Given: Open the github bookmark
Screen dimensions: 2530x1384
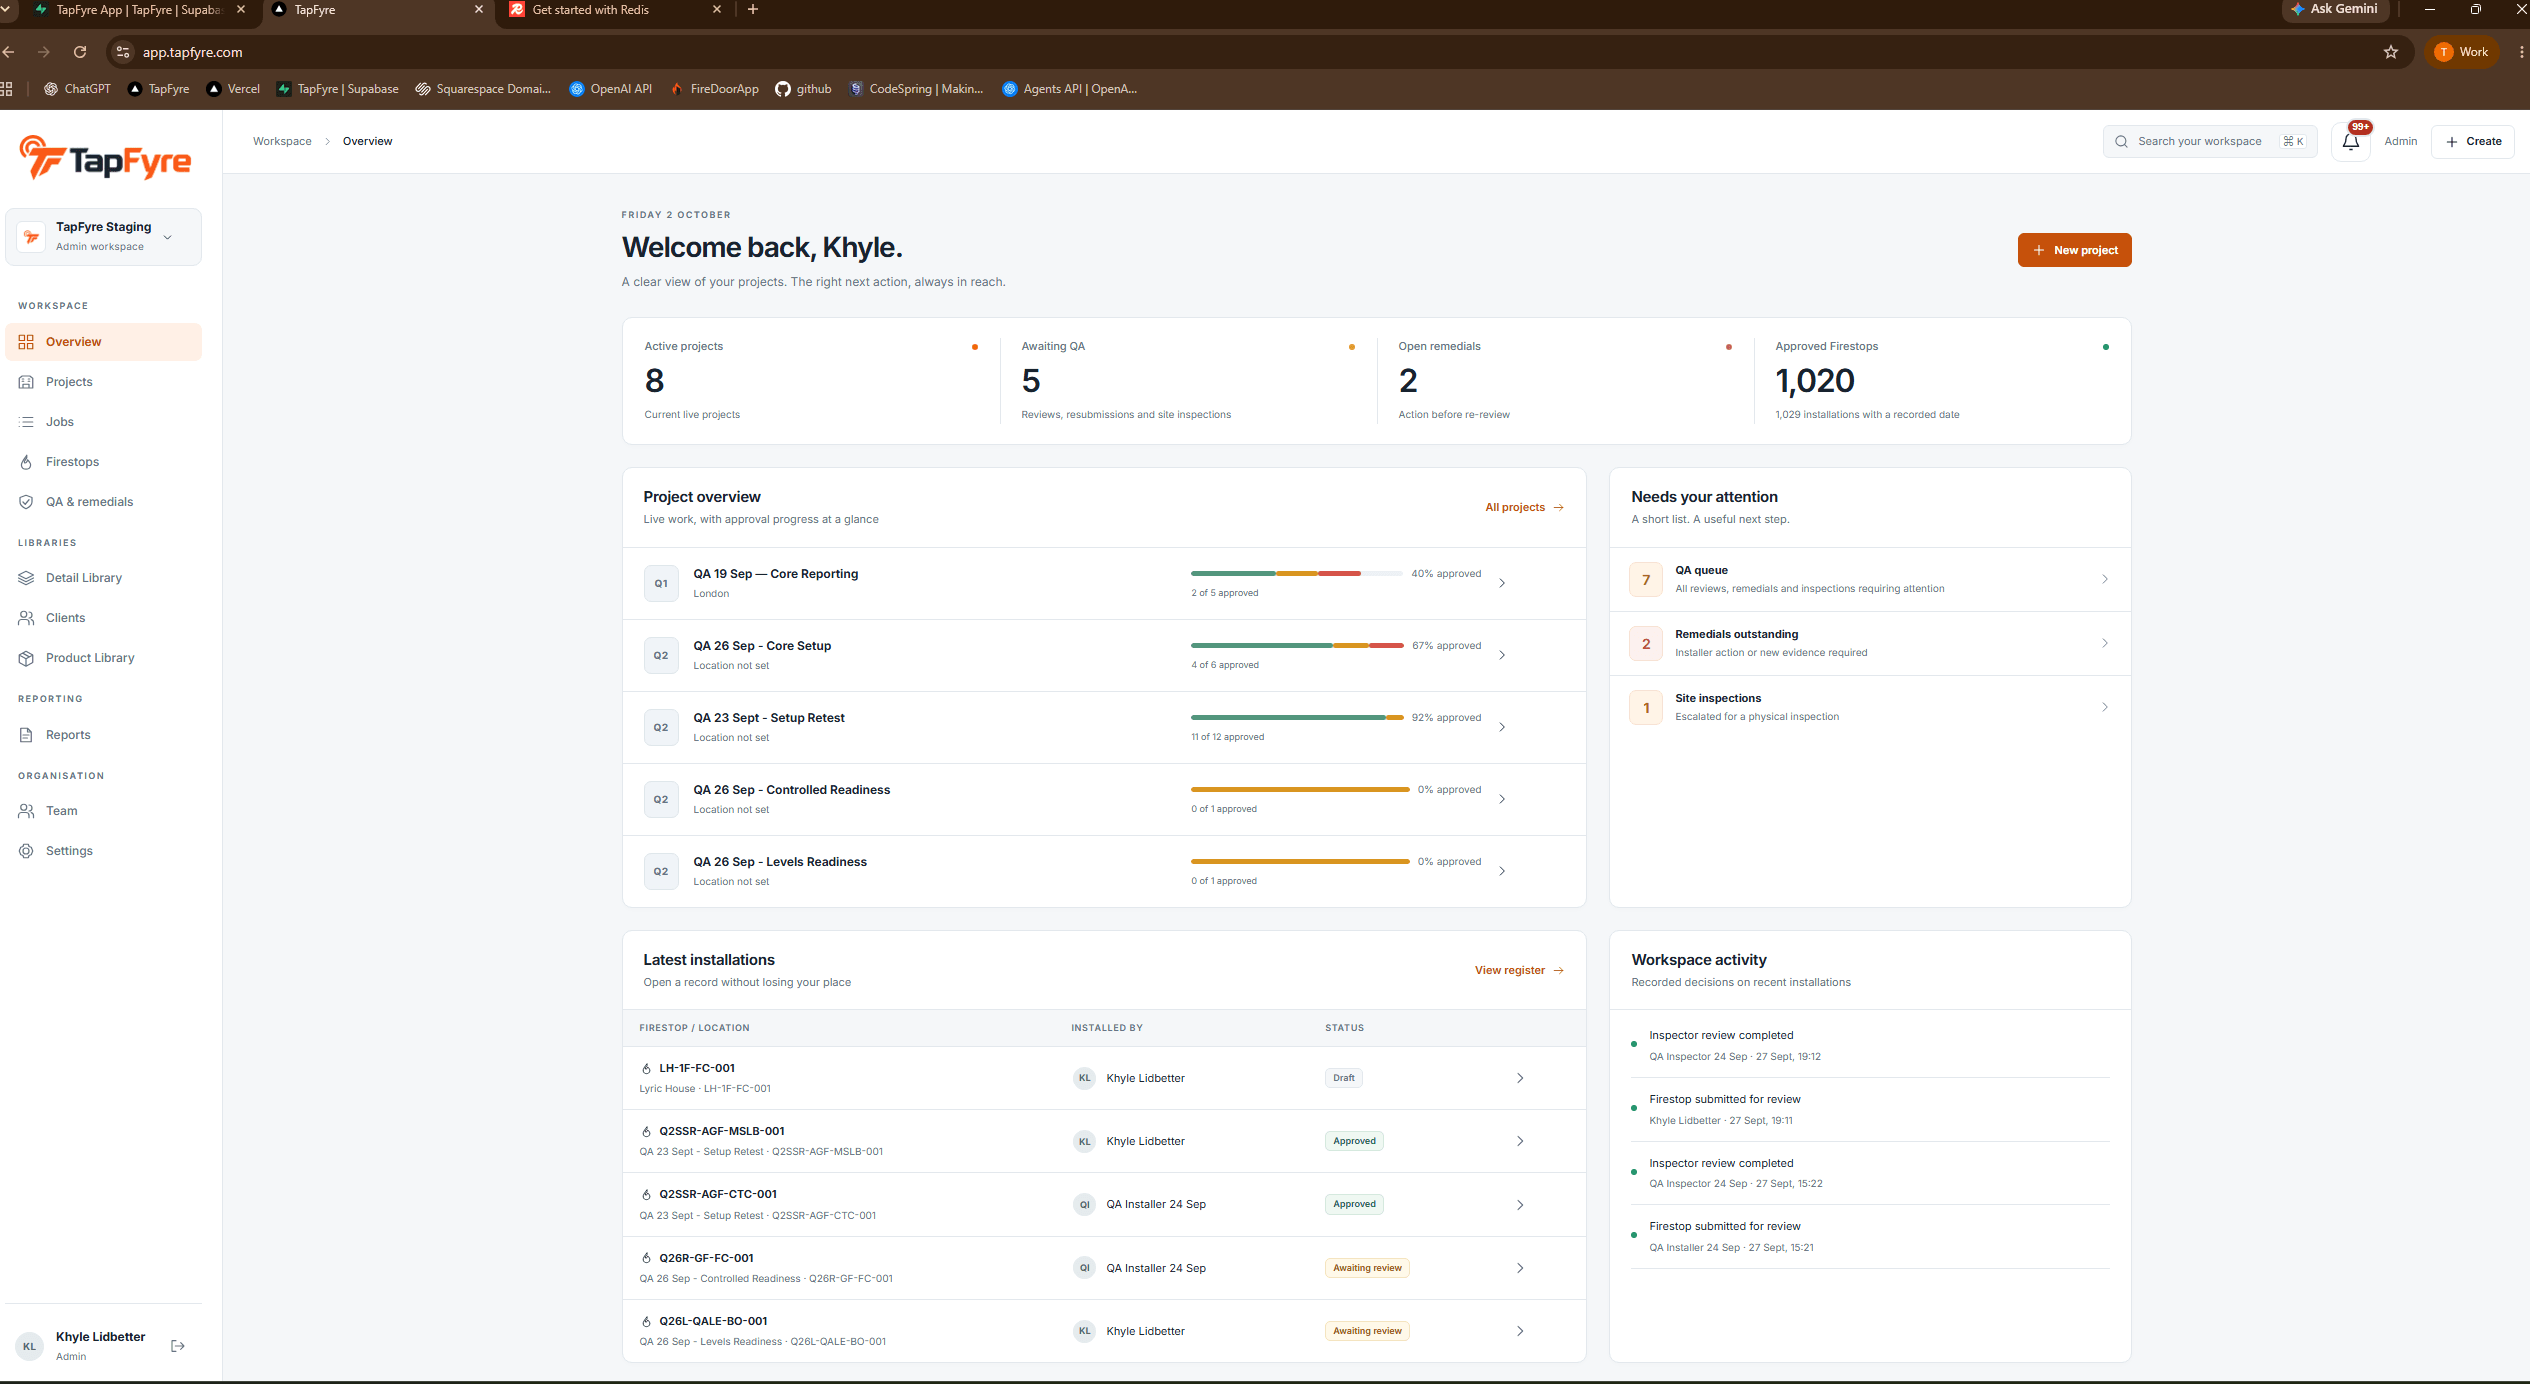Looking at the screenshot, I should coord(803,89).
